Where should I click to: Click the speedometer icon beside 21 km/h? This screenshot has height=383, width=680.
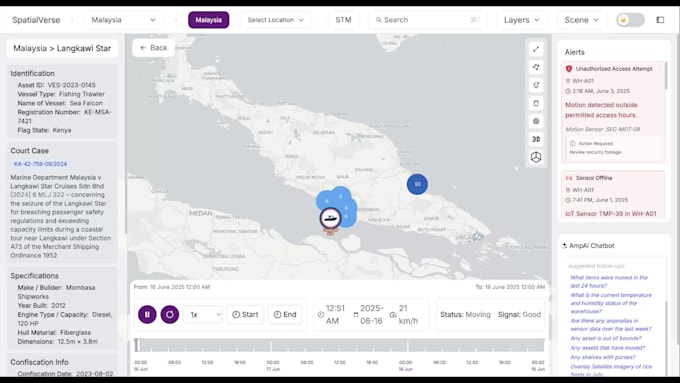pyautogui.click(x=393, y=314)
